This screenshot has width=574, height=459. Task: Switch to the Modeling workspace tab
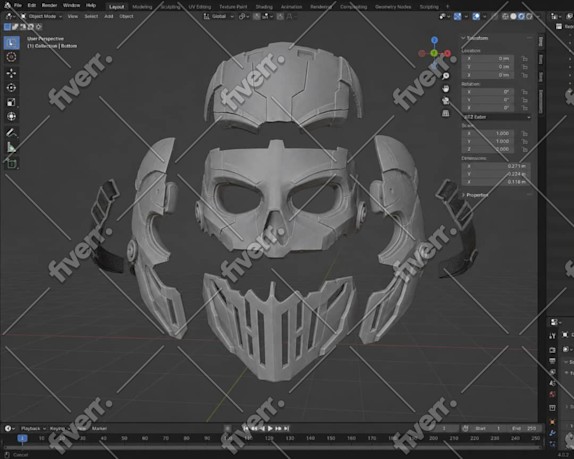[x=142, y=7]
